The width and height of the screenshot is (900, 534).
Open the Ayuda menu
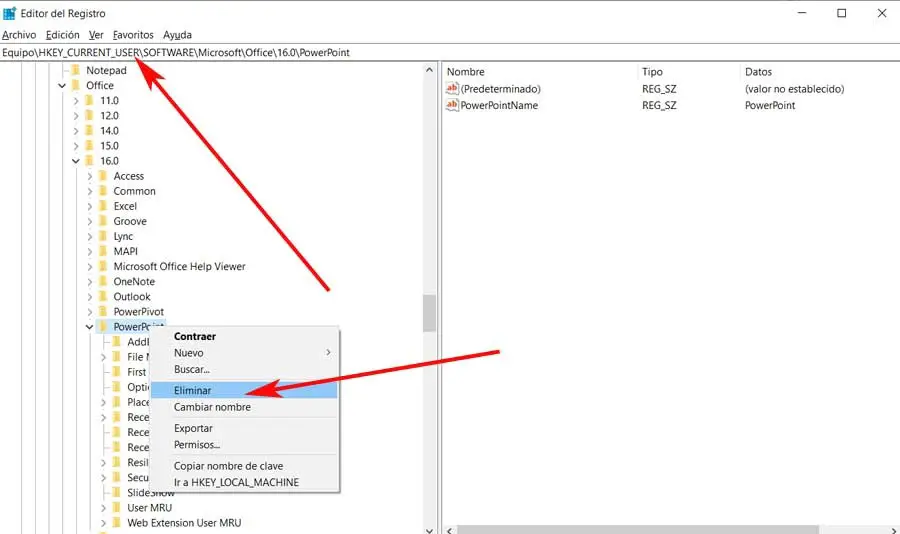(x=177, y=35)
